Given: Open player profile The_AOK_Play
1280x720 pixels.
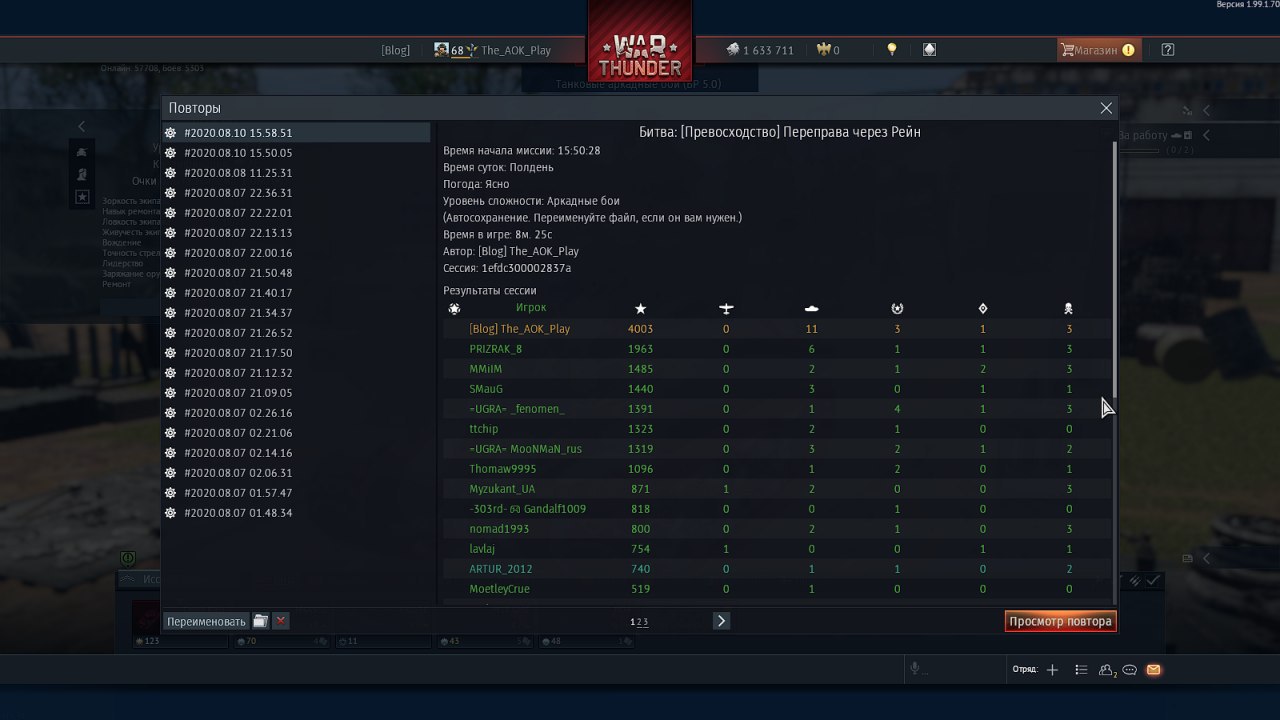Looking at the screenshot, I should click(515, 50).
